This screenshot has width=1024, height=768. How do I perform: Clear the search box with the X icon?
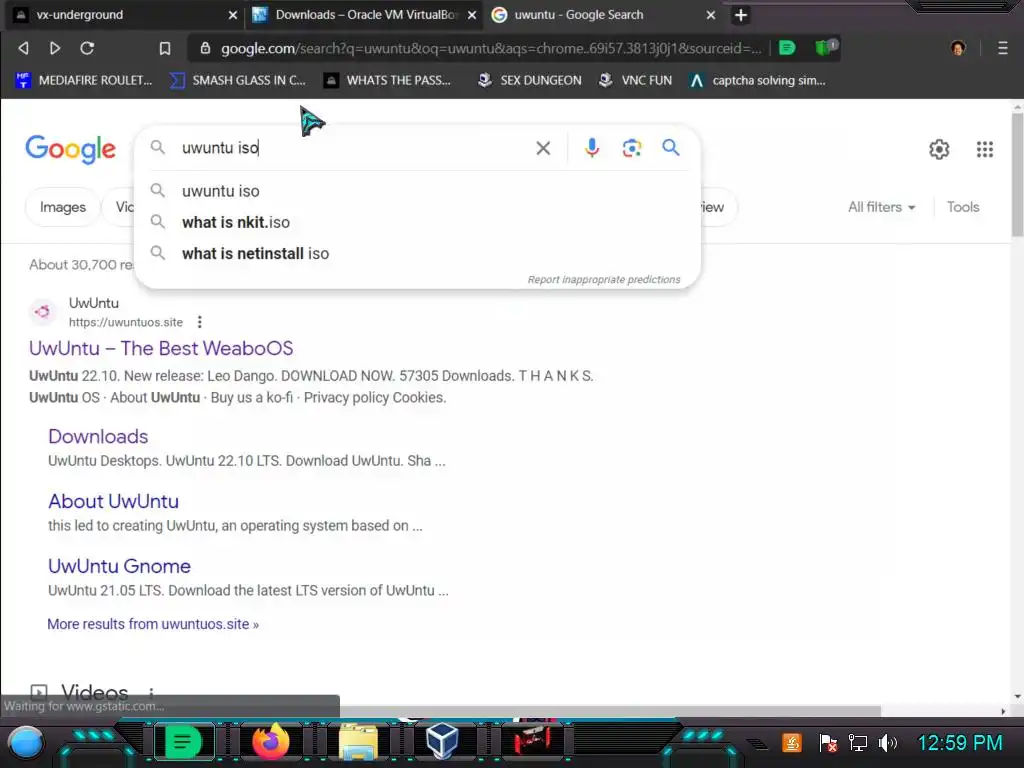(543, 148)
